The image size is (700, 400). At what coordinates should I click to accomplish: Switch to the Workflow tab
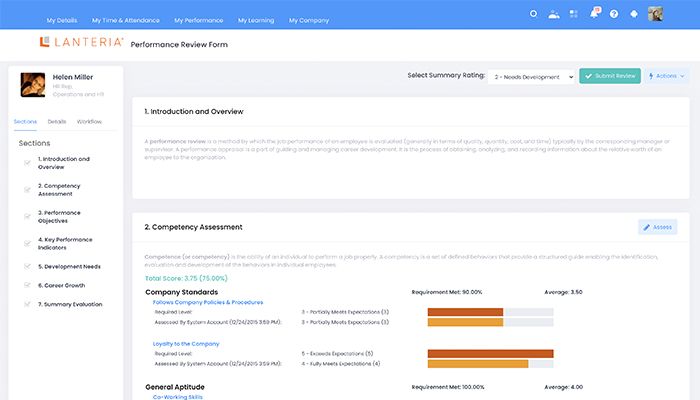pos(89,121)
